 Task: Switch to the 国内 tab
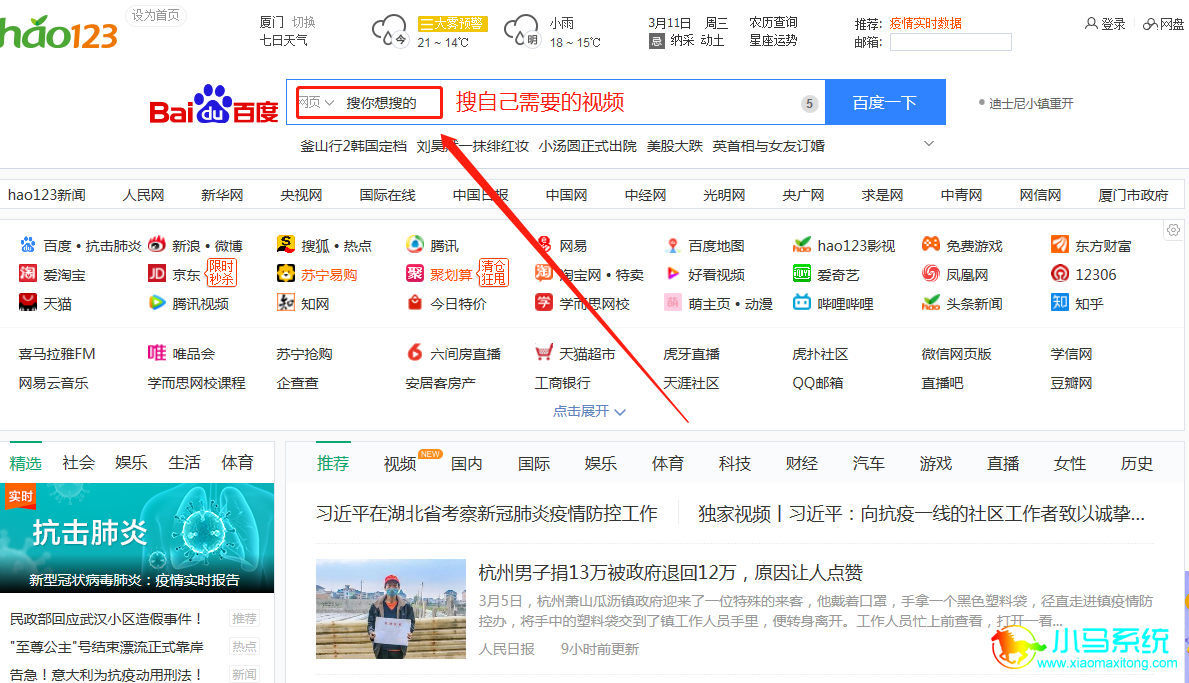[x=466, y=463]
